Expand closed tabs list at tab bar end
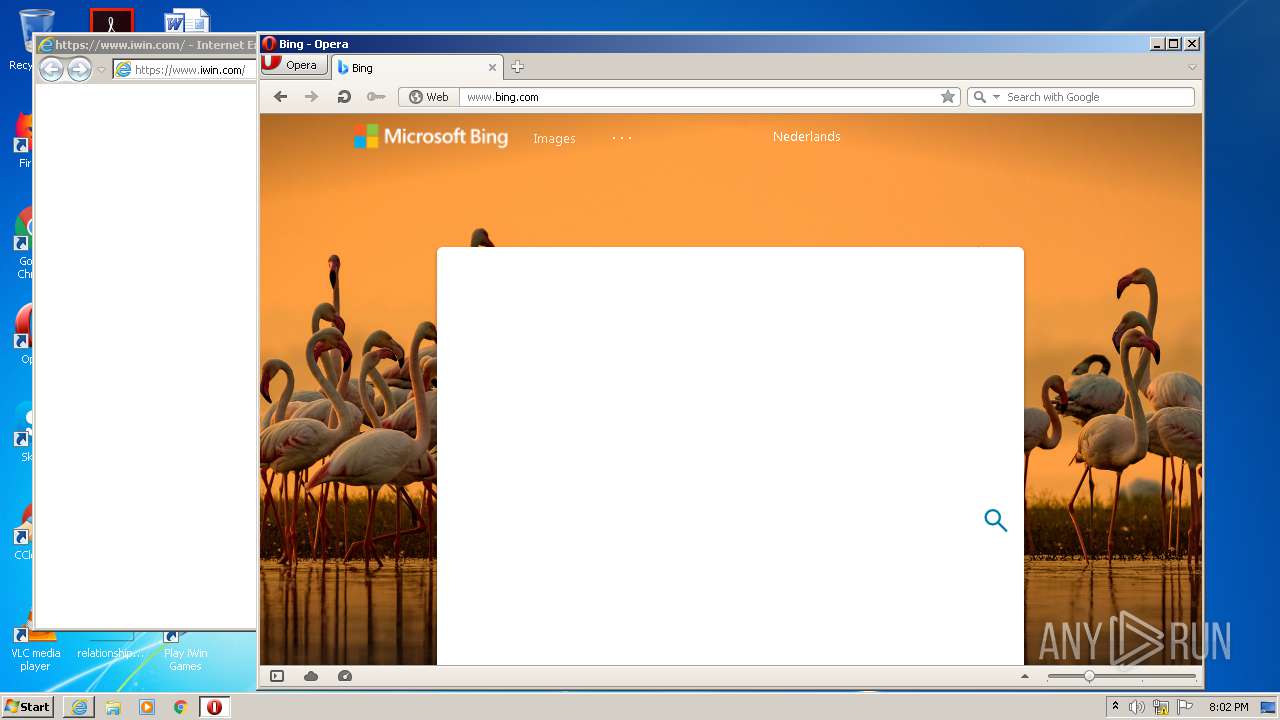 point(1192,67)
